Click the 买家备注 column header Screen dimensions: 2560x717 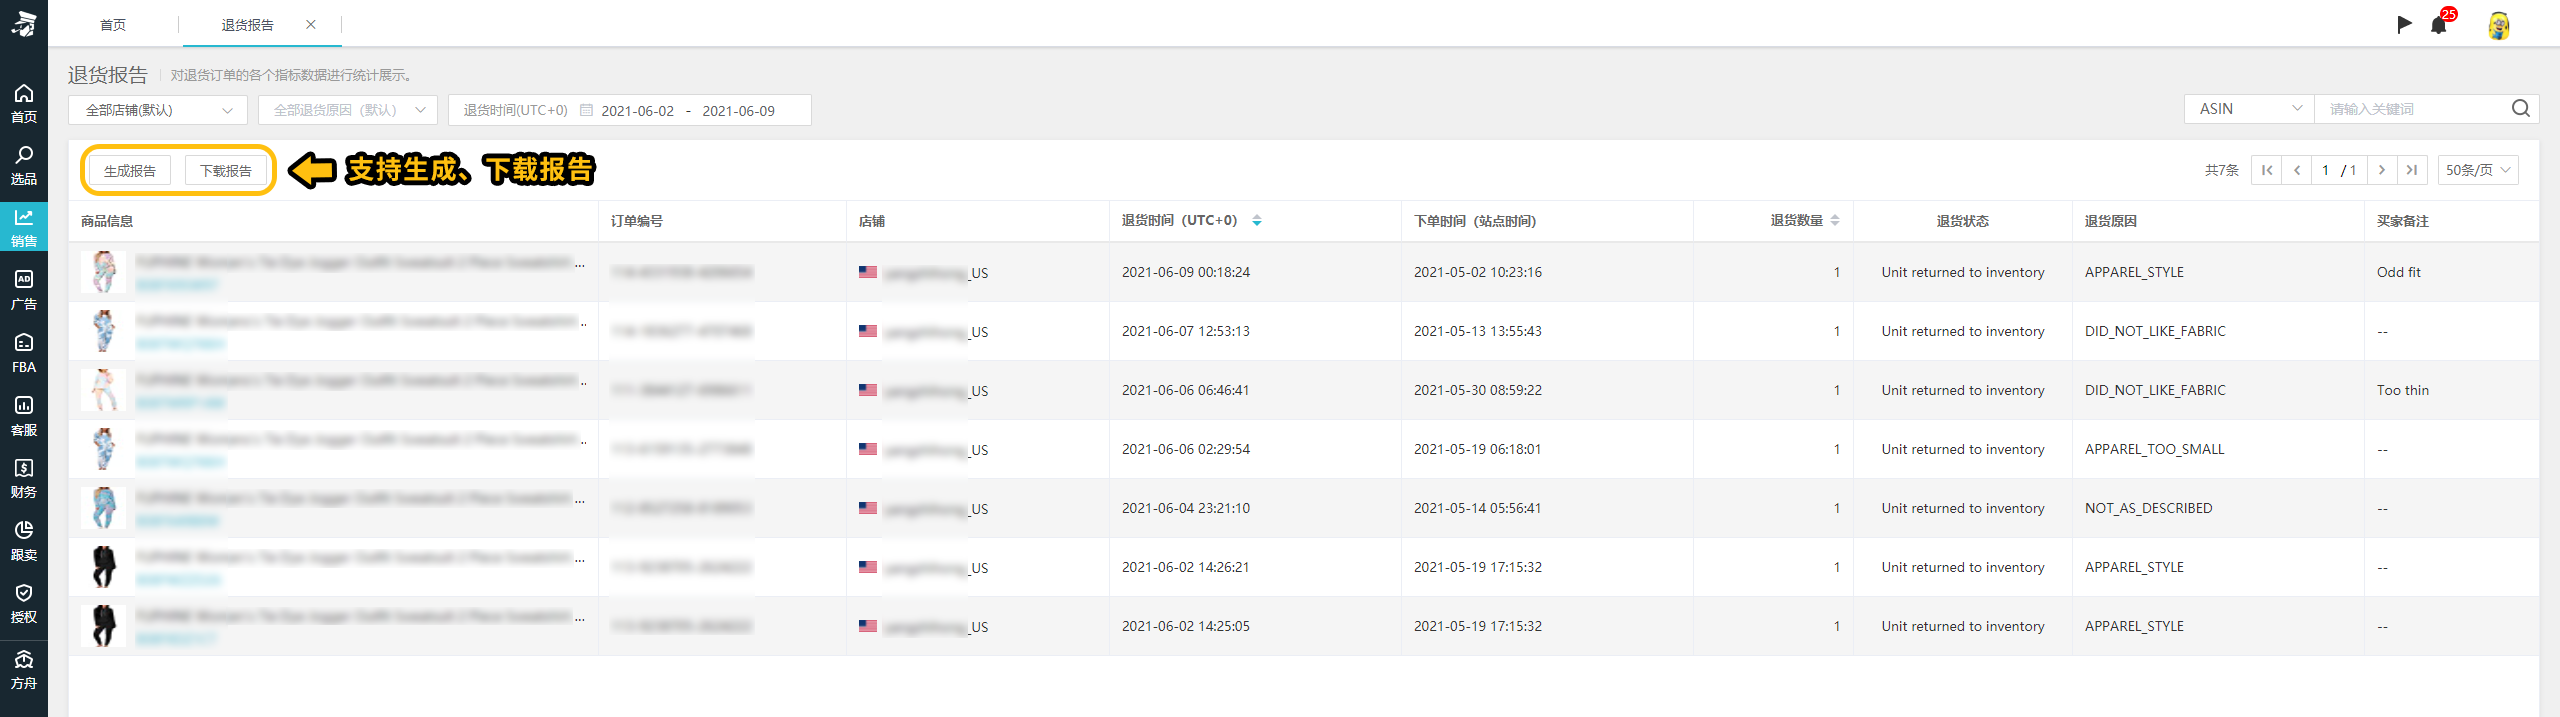coord(2403,221)
